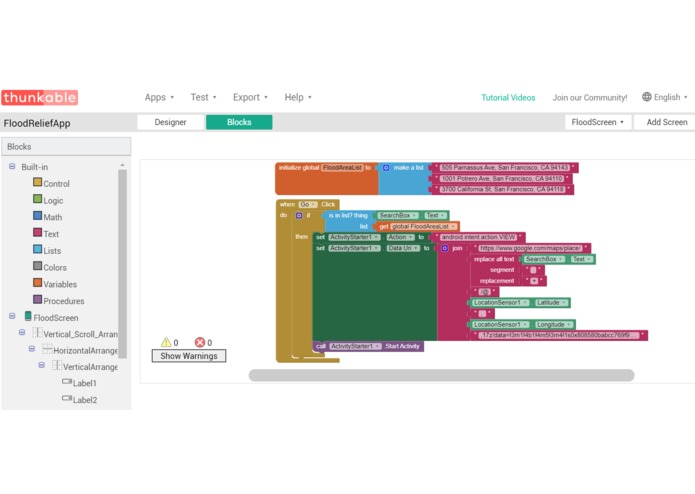
Task: Open the Action property dropdown
Action: click(401, 237)
